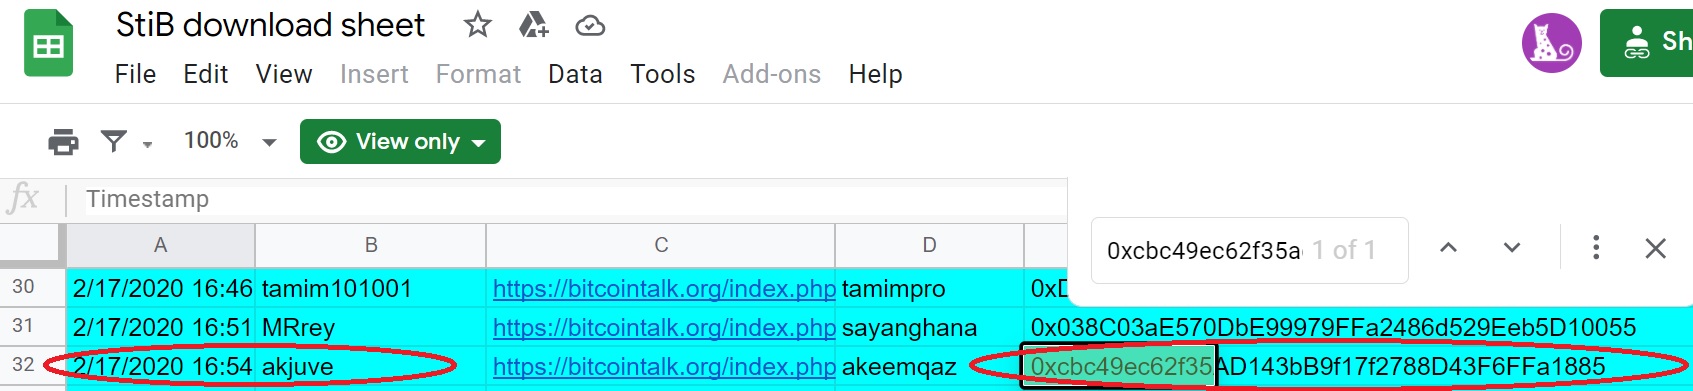Click the green Share button
This screenshot has width=1693, height=391.
(x=1646, y=43)
